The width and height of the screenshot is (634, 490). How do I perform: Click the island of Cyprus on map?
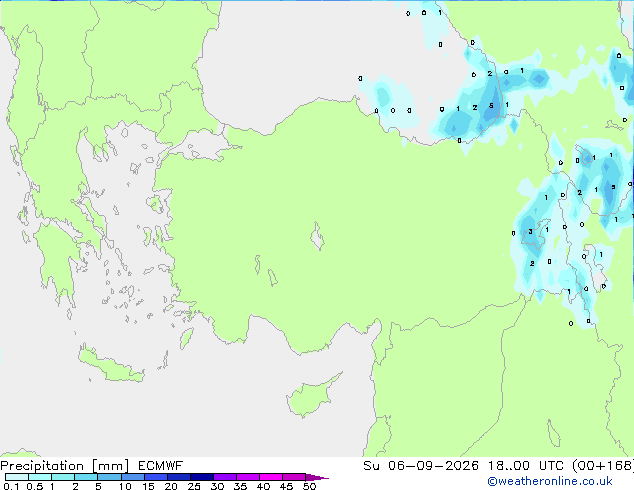[312, 396]
